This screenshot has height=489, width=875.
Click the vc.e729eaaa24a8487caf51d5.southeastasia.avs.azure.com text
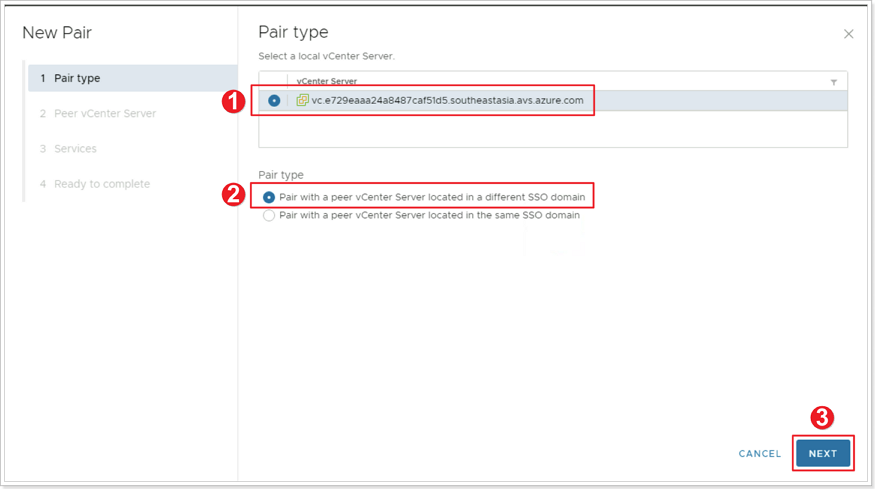tap(448, 100)
